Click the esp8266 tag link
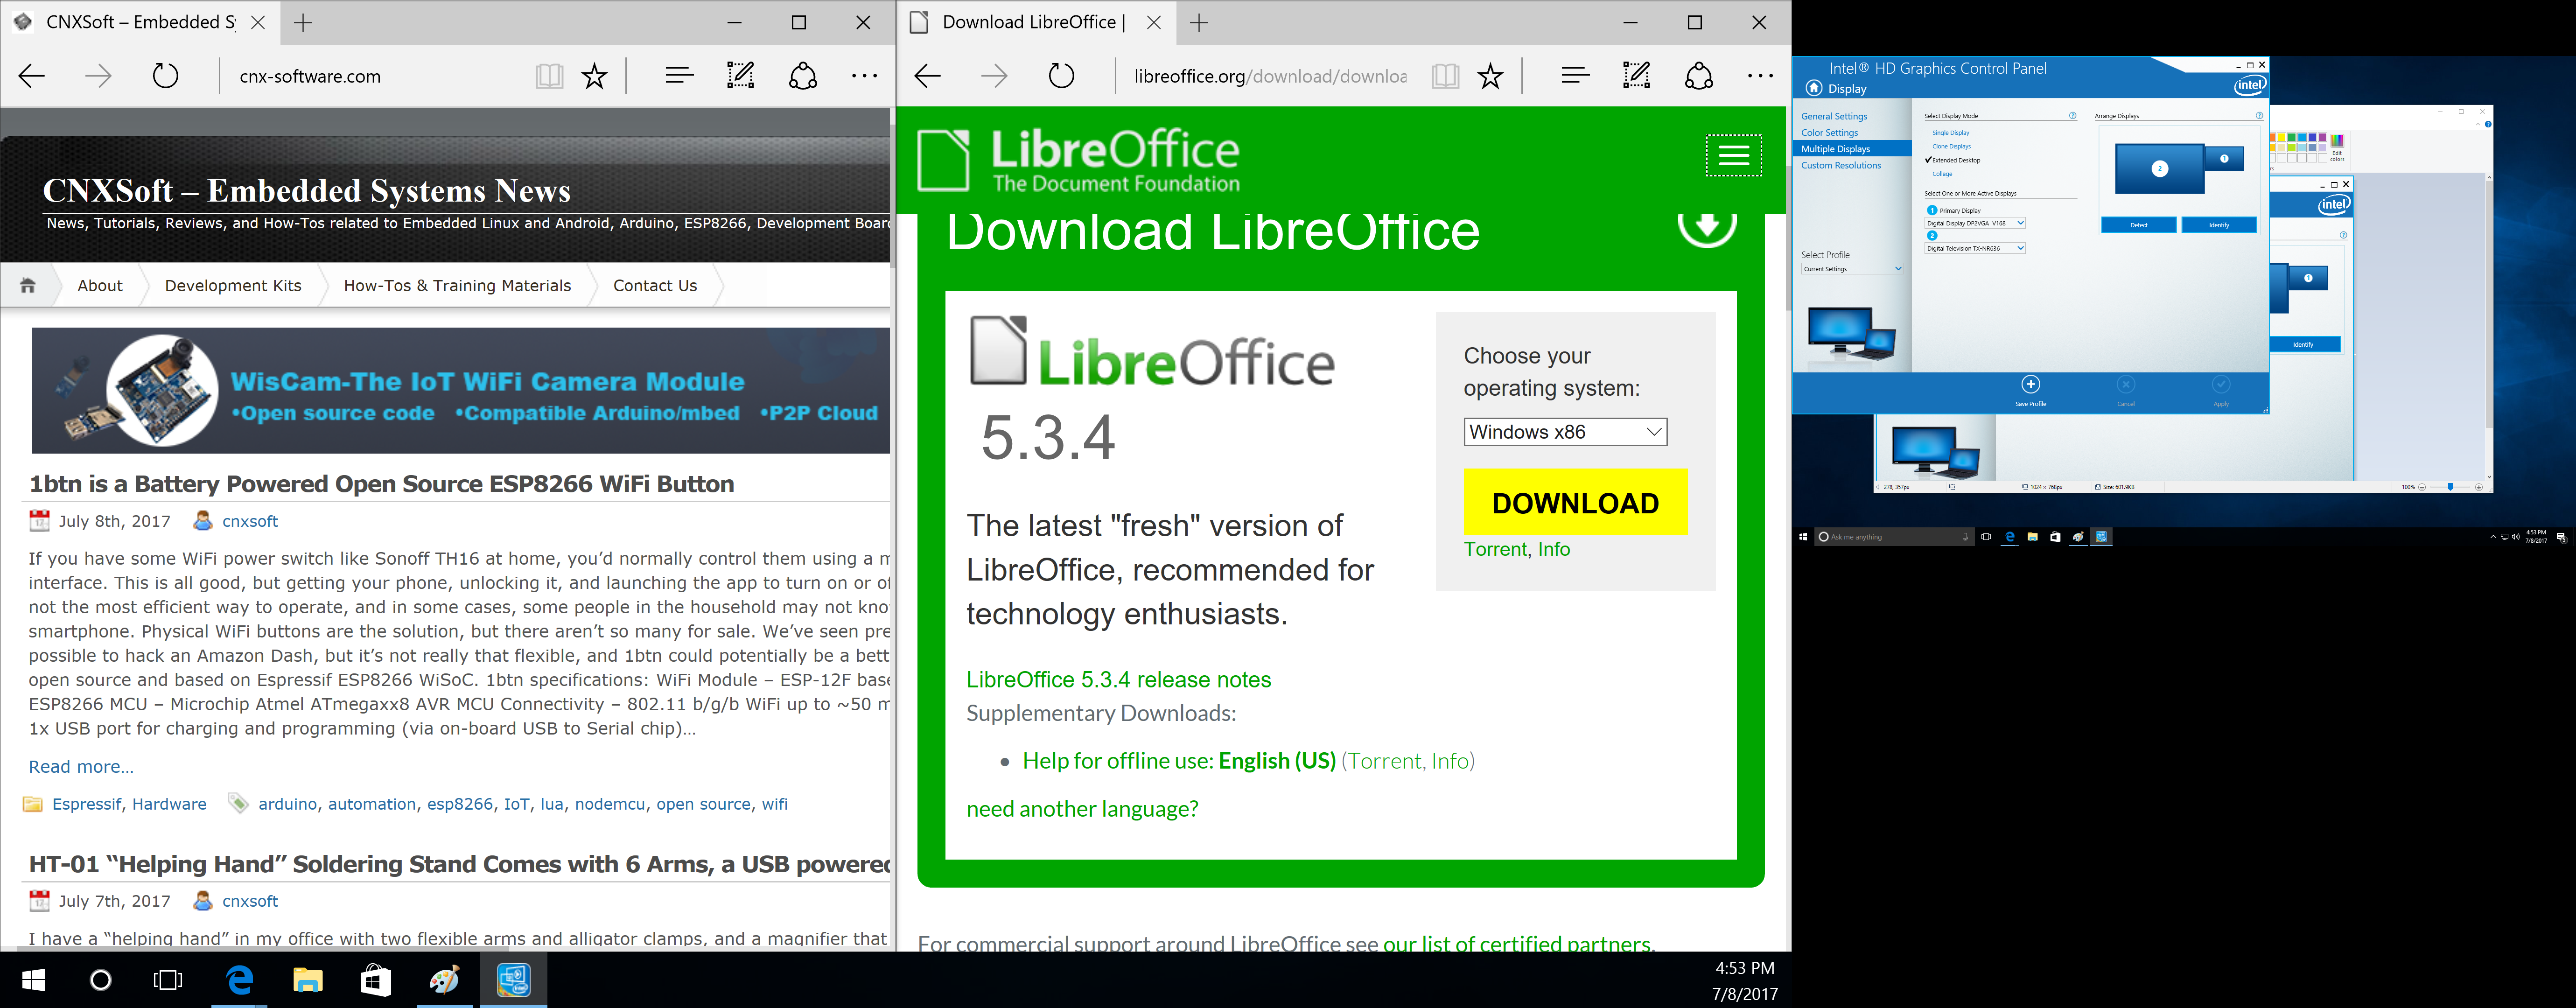This screenshot has width=2576, height=1008. [460, 804]
